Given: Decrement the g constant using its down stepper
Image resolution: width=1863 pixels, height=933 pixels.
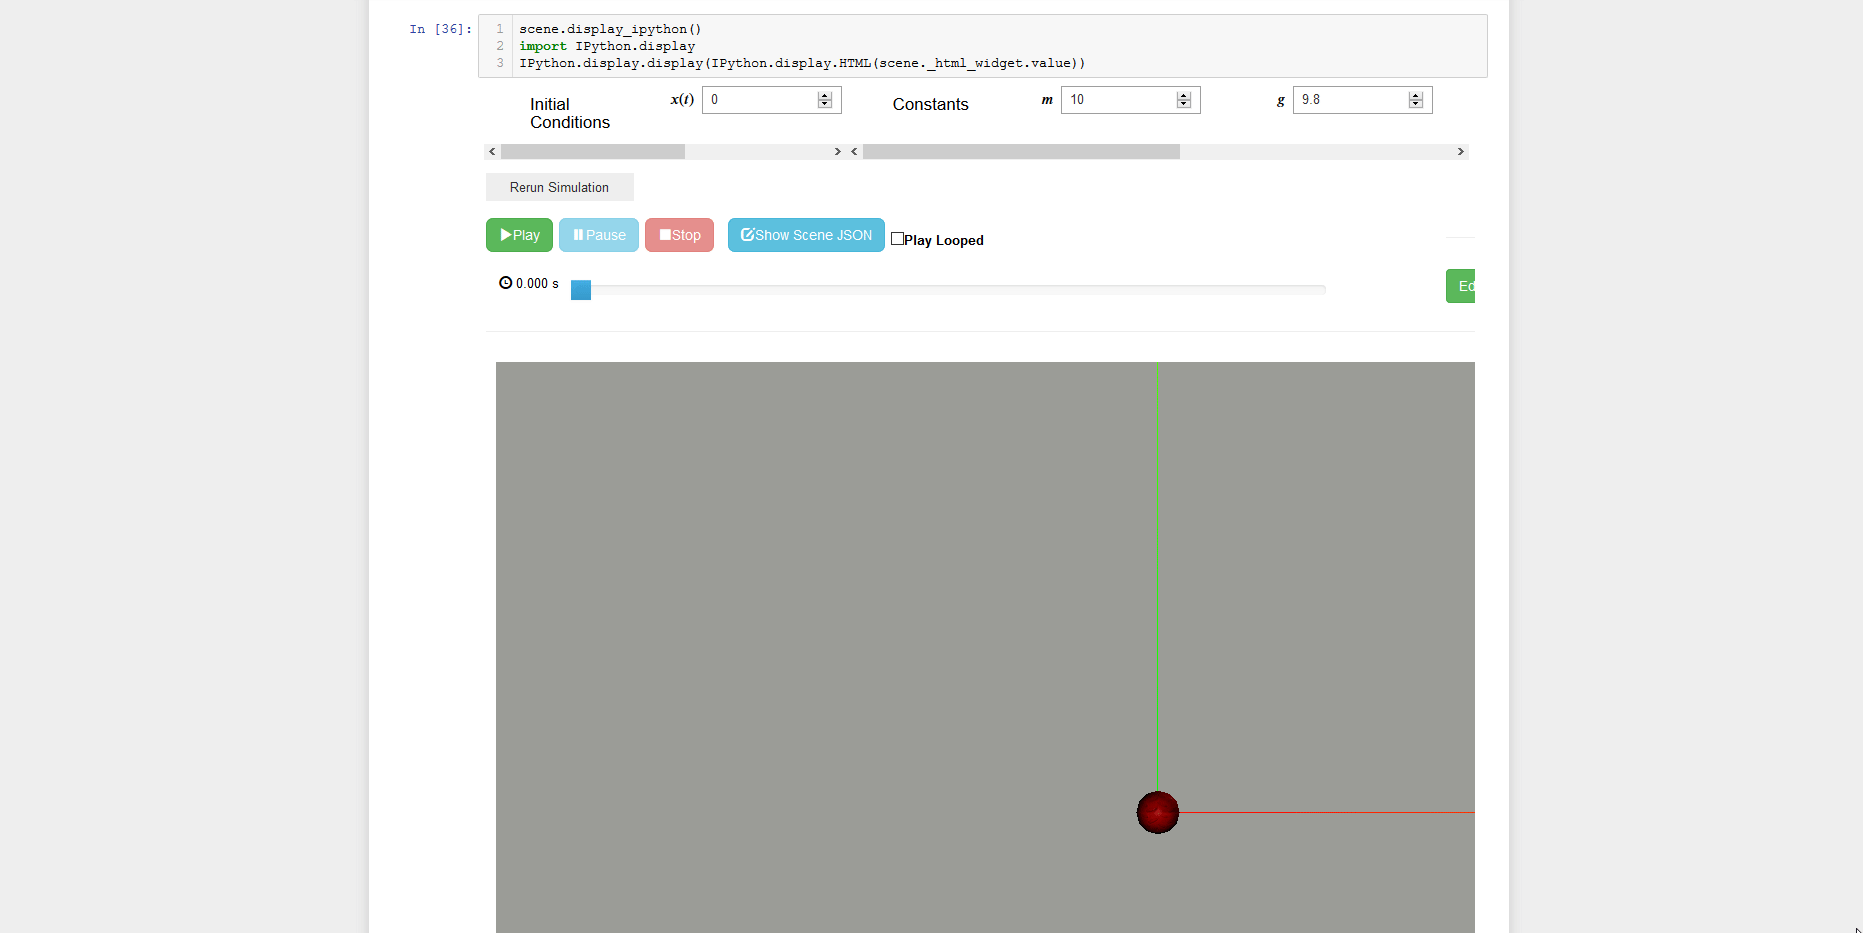Looking at the screenshot, I should (x=1416, y=104).
